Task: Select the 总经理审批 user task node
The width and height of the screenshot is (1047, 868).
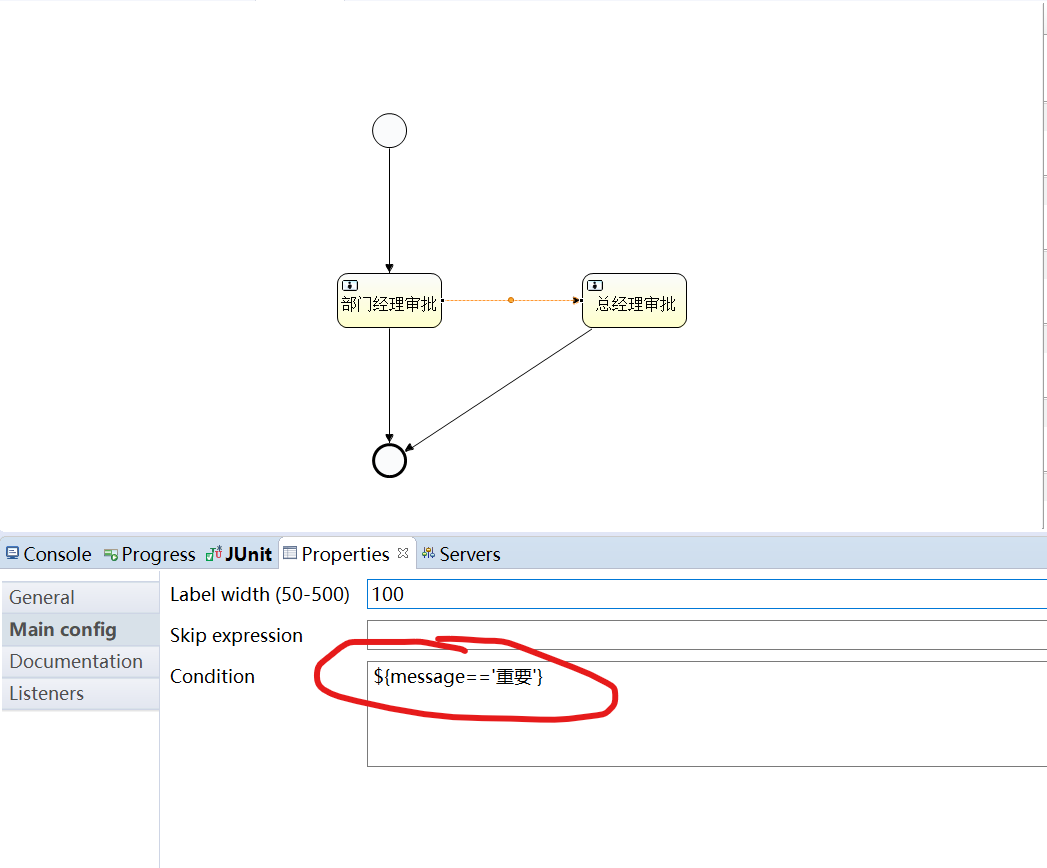Action: tap(634, 300)
